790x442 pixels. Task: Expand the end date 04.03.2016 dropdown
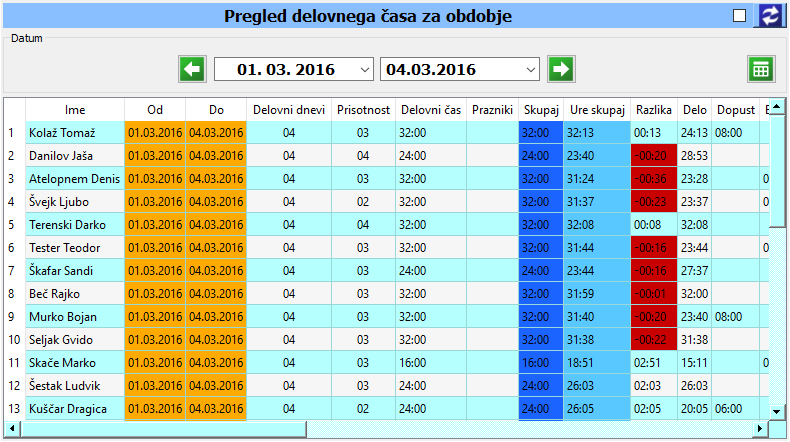pos(529,70)
